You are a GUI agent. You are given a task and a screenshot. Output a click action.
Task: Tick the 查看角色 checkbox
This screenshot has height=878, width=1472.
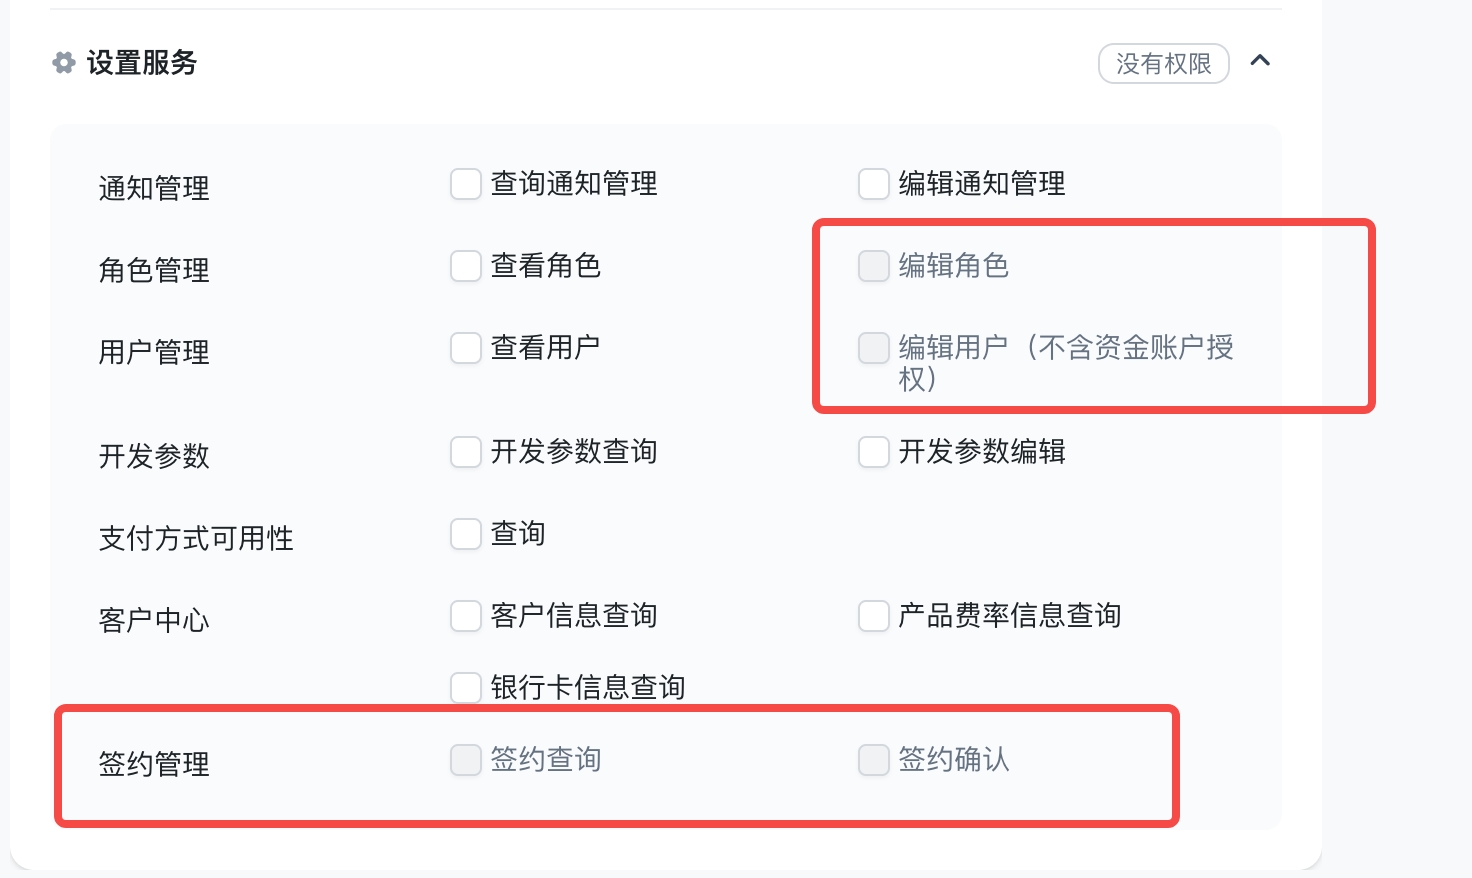[x=466, y=266]
